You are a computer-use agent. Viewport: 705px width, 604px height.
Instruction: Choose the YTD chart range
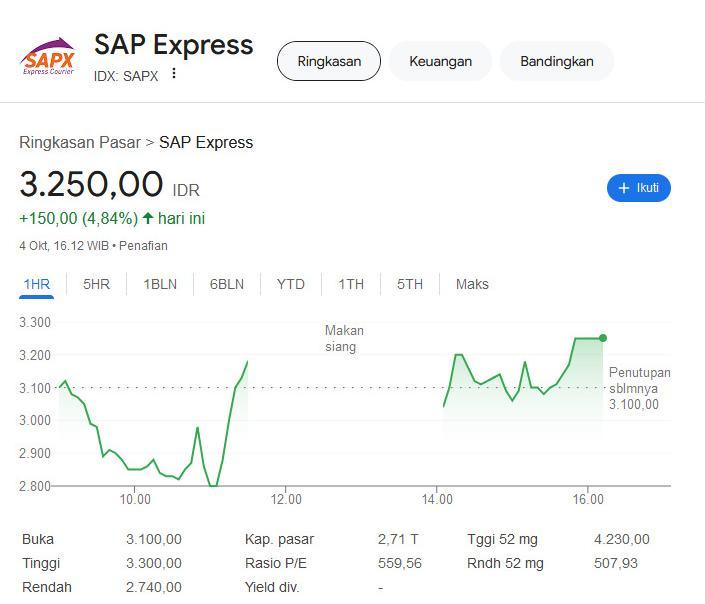point(290,284)
